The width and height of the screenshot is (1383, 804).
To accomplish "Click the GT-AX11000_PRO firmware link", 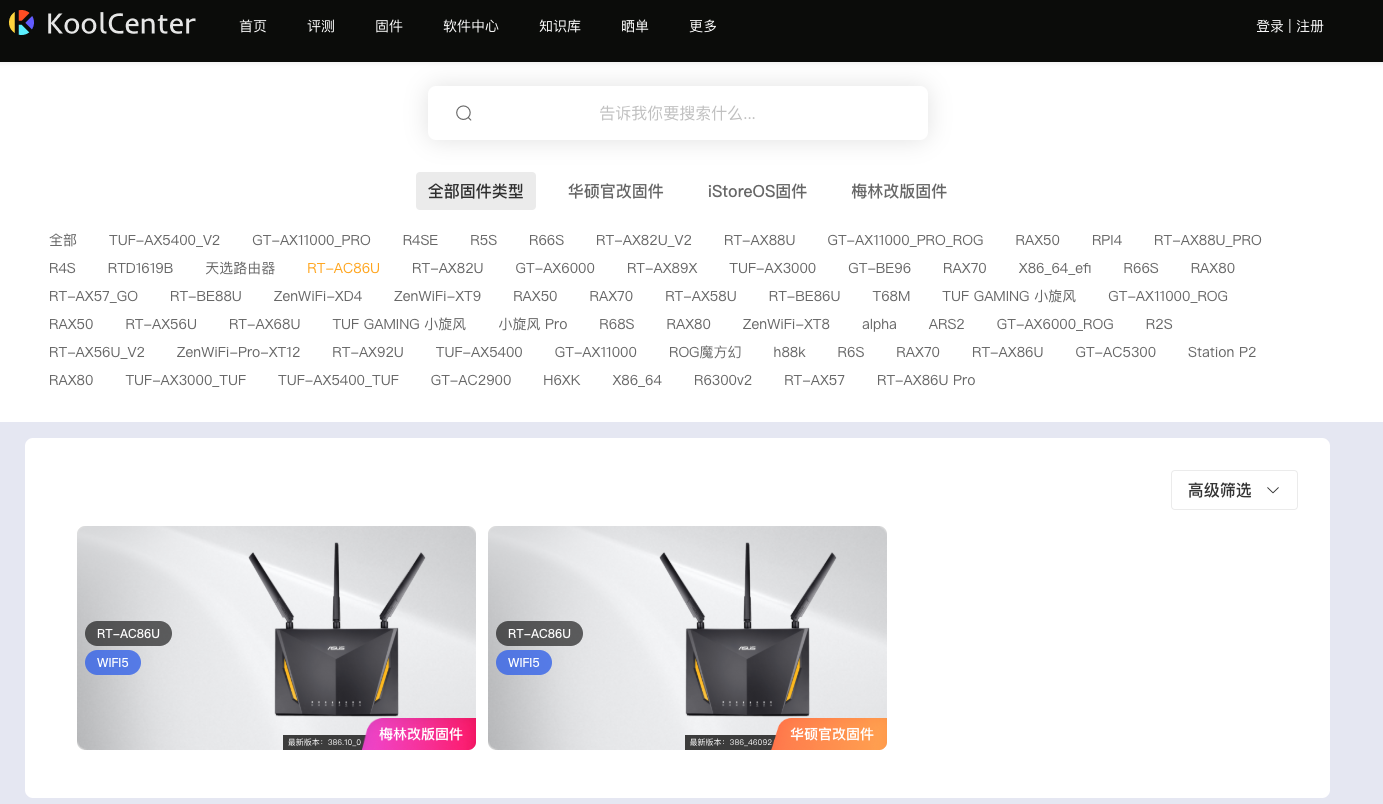I will [x=311, y=239].
